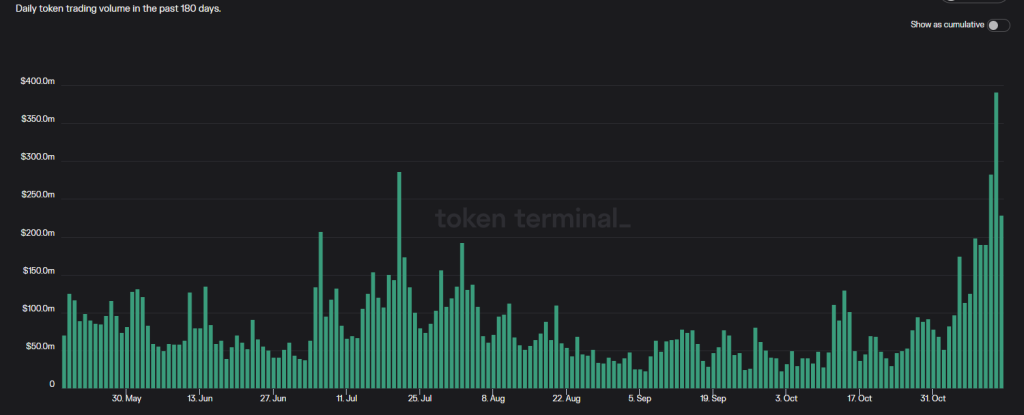Click the $400.0m axis label
1024x415 pixels.
(39, 81)
